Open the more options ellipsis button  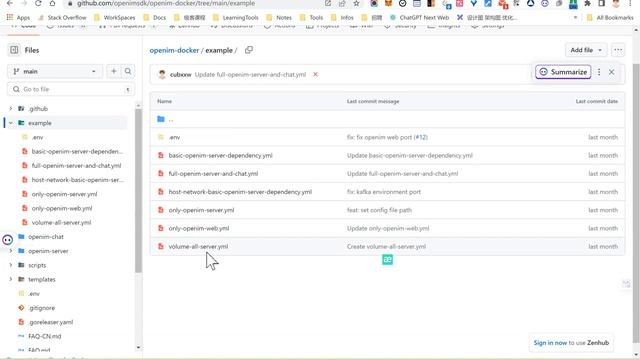618,50
